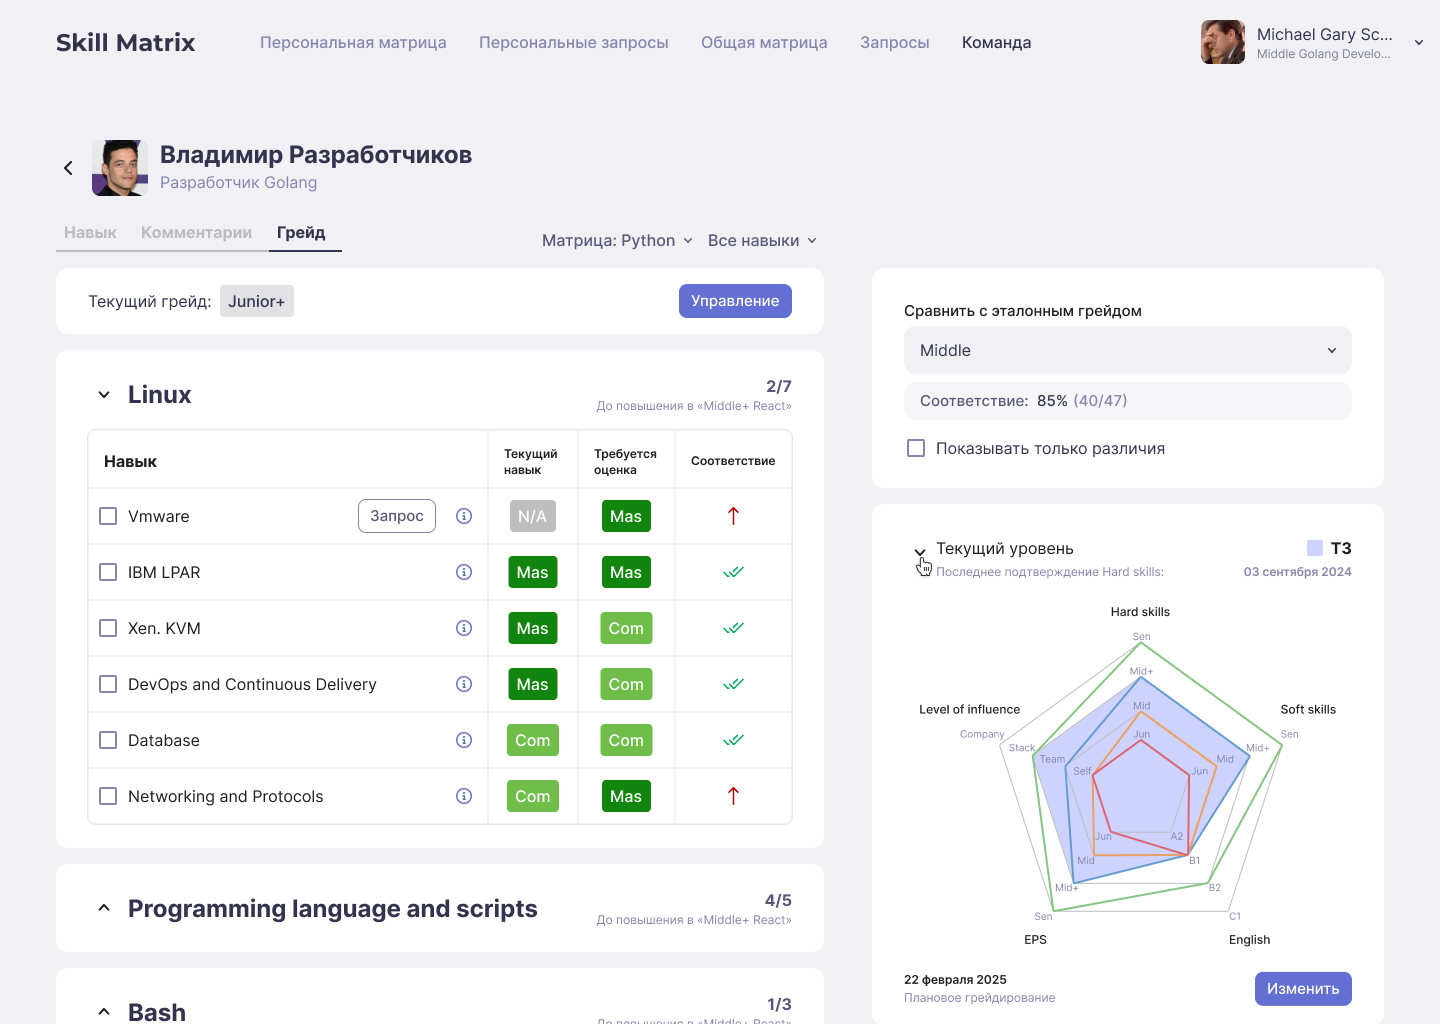Open Команда nav item
The width and height of the screenshot is (1440, 1024).
click(996, 42)
